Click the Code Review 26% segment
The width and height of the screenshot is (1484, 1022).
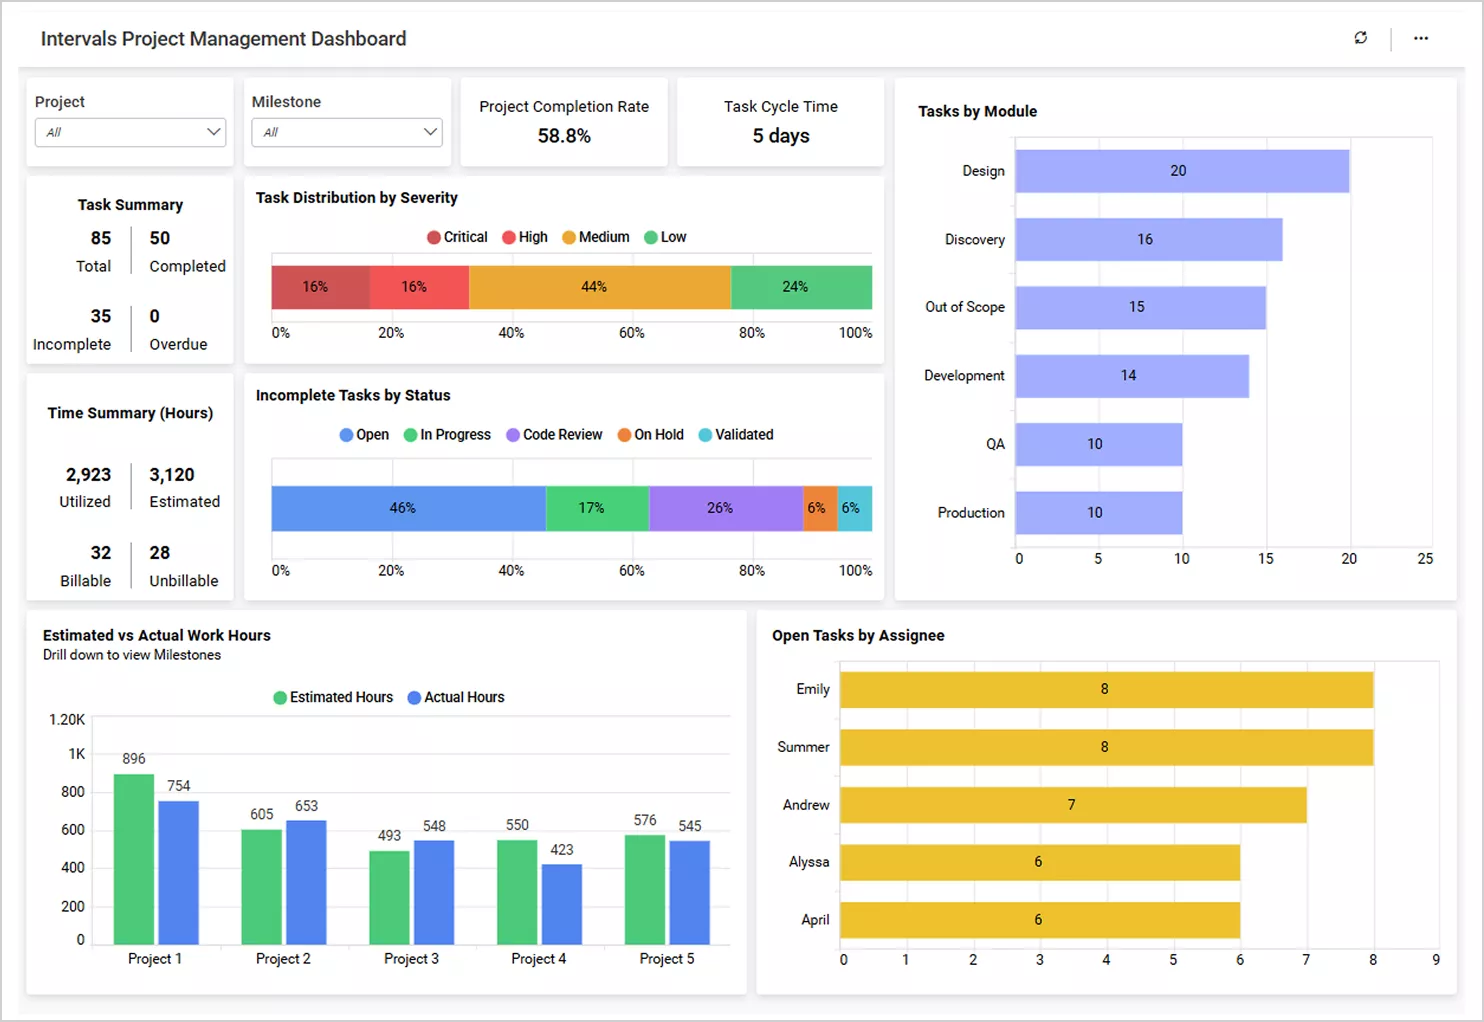[726, 508]
